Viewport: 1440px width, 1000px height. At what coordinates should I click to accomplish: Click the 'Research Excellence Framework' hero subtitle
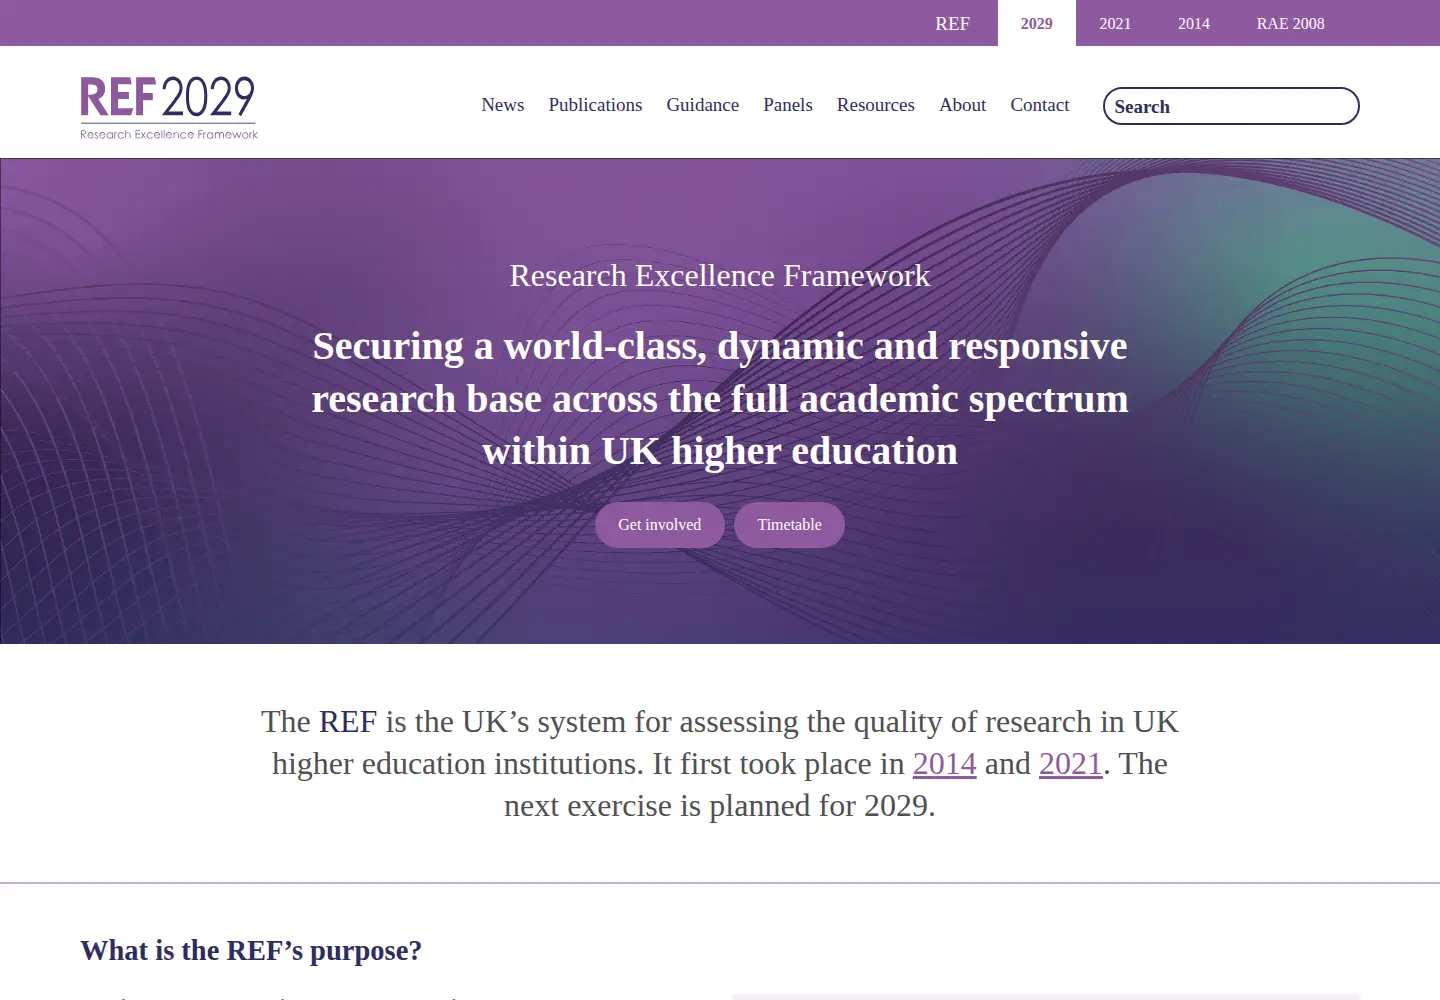720,276
